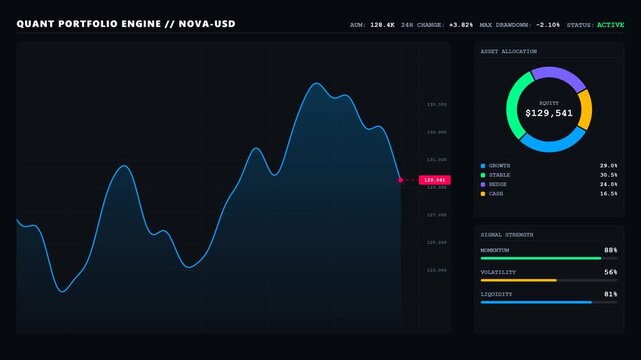The width and height of the screenshot is (641, 360).
Task: Click the MAX DRAWDOWN -2.10% value
Action: coord(548,25)
